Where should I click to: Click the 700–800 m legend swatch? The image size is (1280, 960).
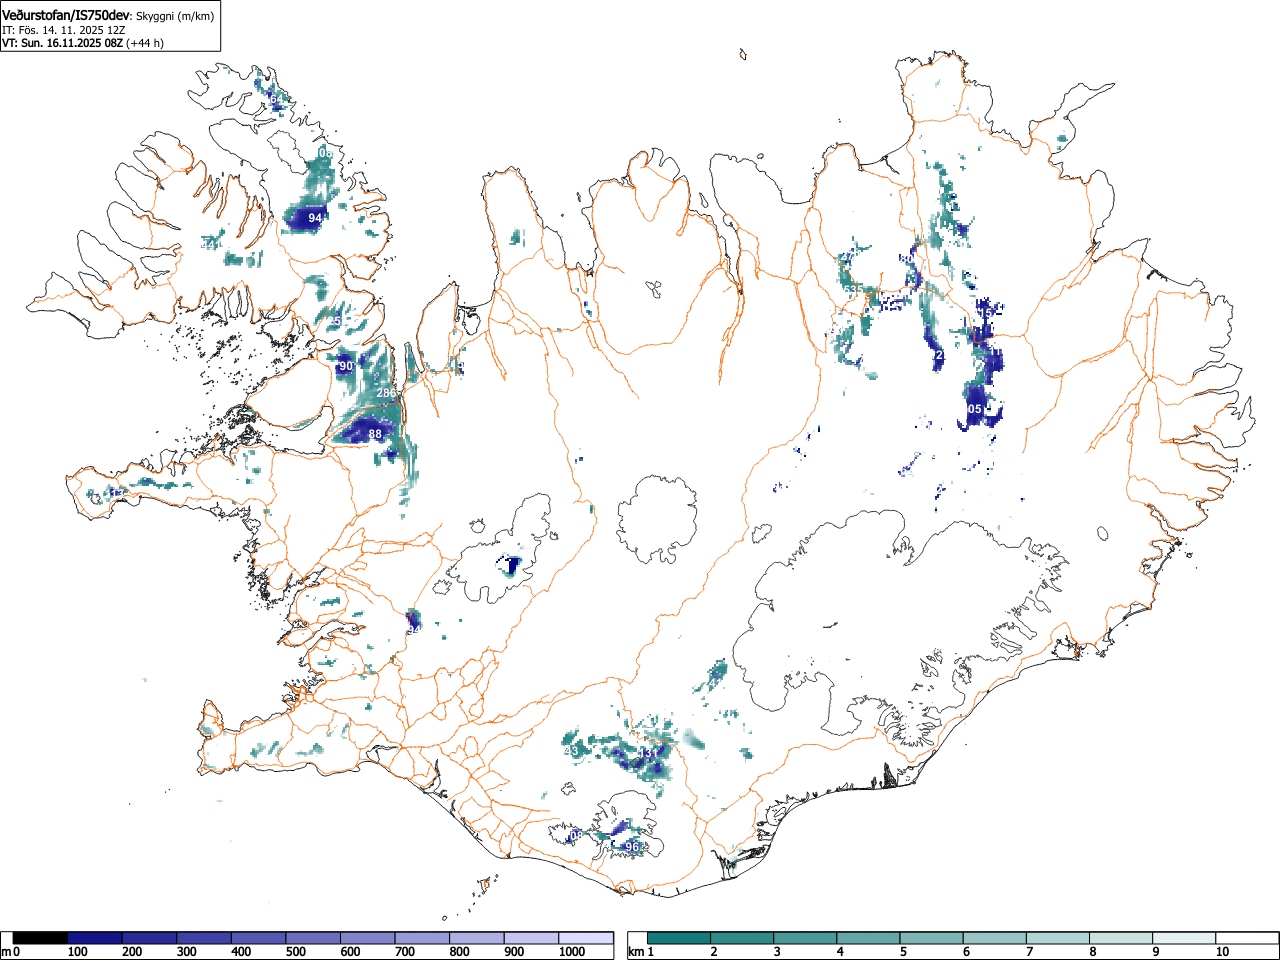click(422, 938)
